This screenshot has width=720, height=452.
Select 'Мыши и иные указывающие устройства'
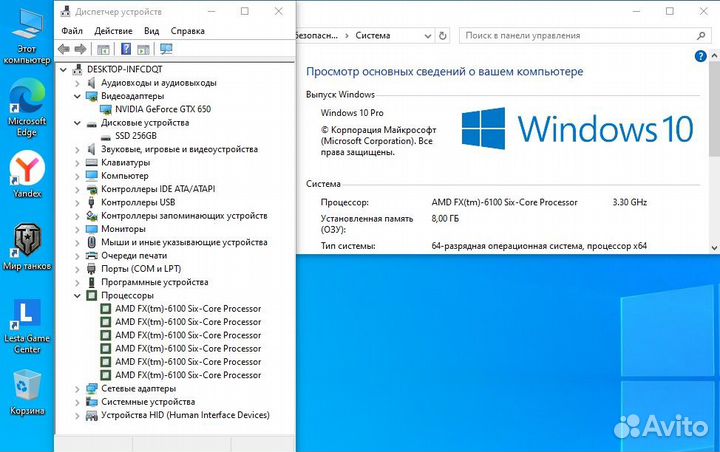(184, 242)
